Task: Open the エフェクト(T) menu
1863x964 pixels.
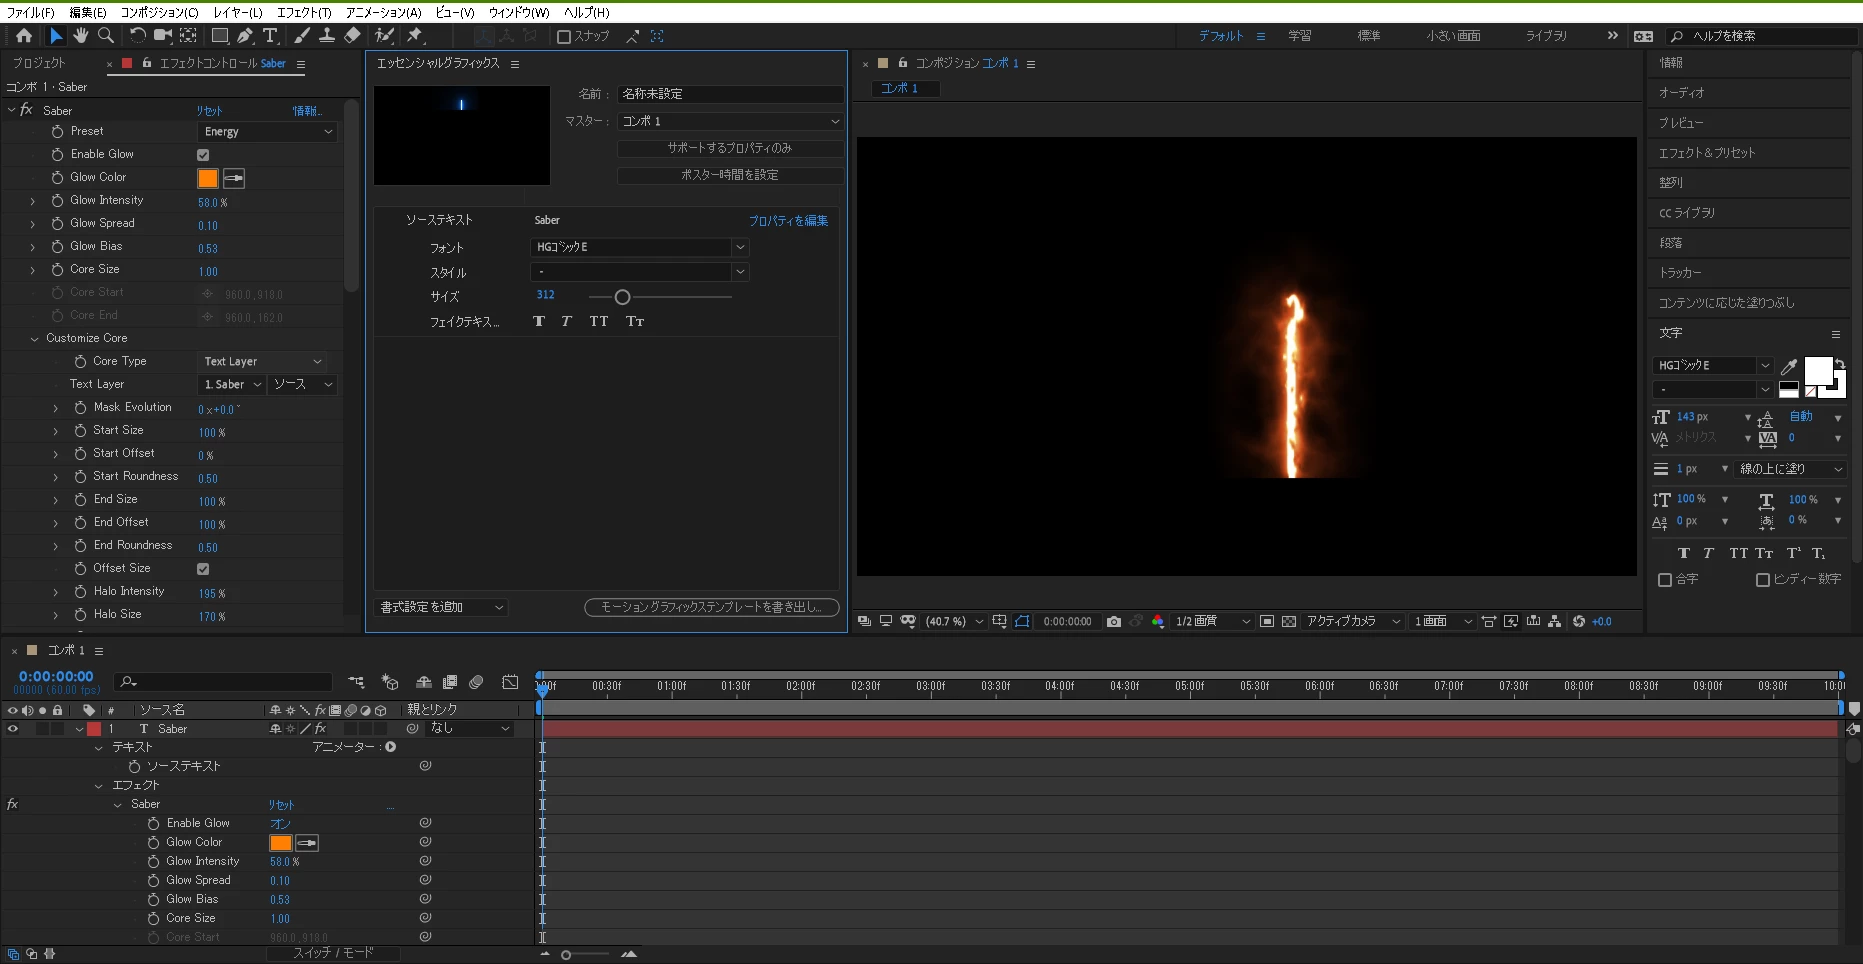Action: [303, 12]
